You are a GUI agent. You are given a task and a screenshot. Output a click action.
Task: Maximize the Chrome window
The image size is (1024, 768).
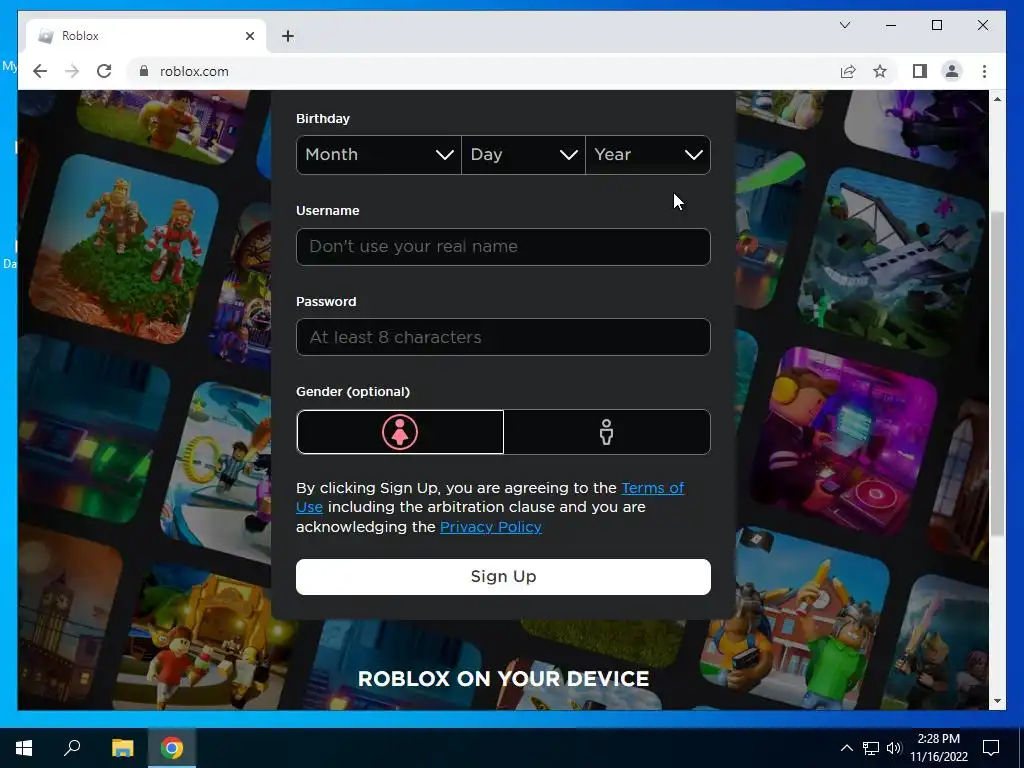point(936,25)
